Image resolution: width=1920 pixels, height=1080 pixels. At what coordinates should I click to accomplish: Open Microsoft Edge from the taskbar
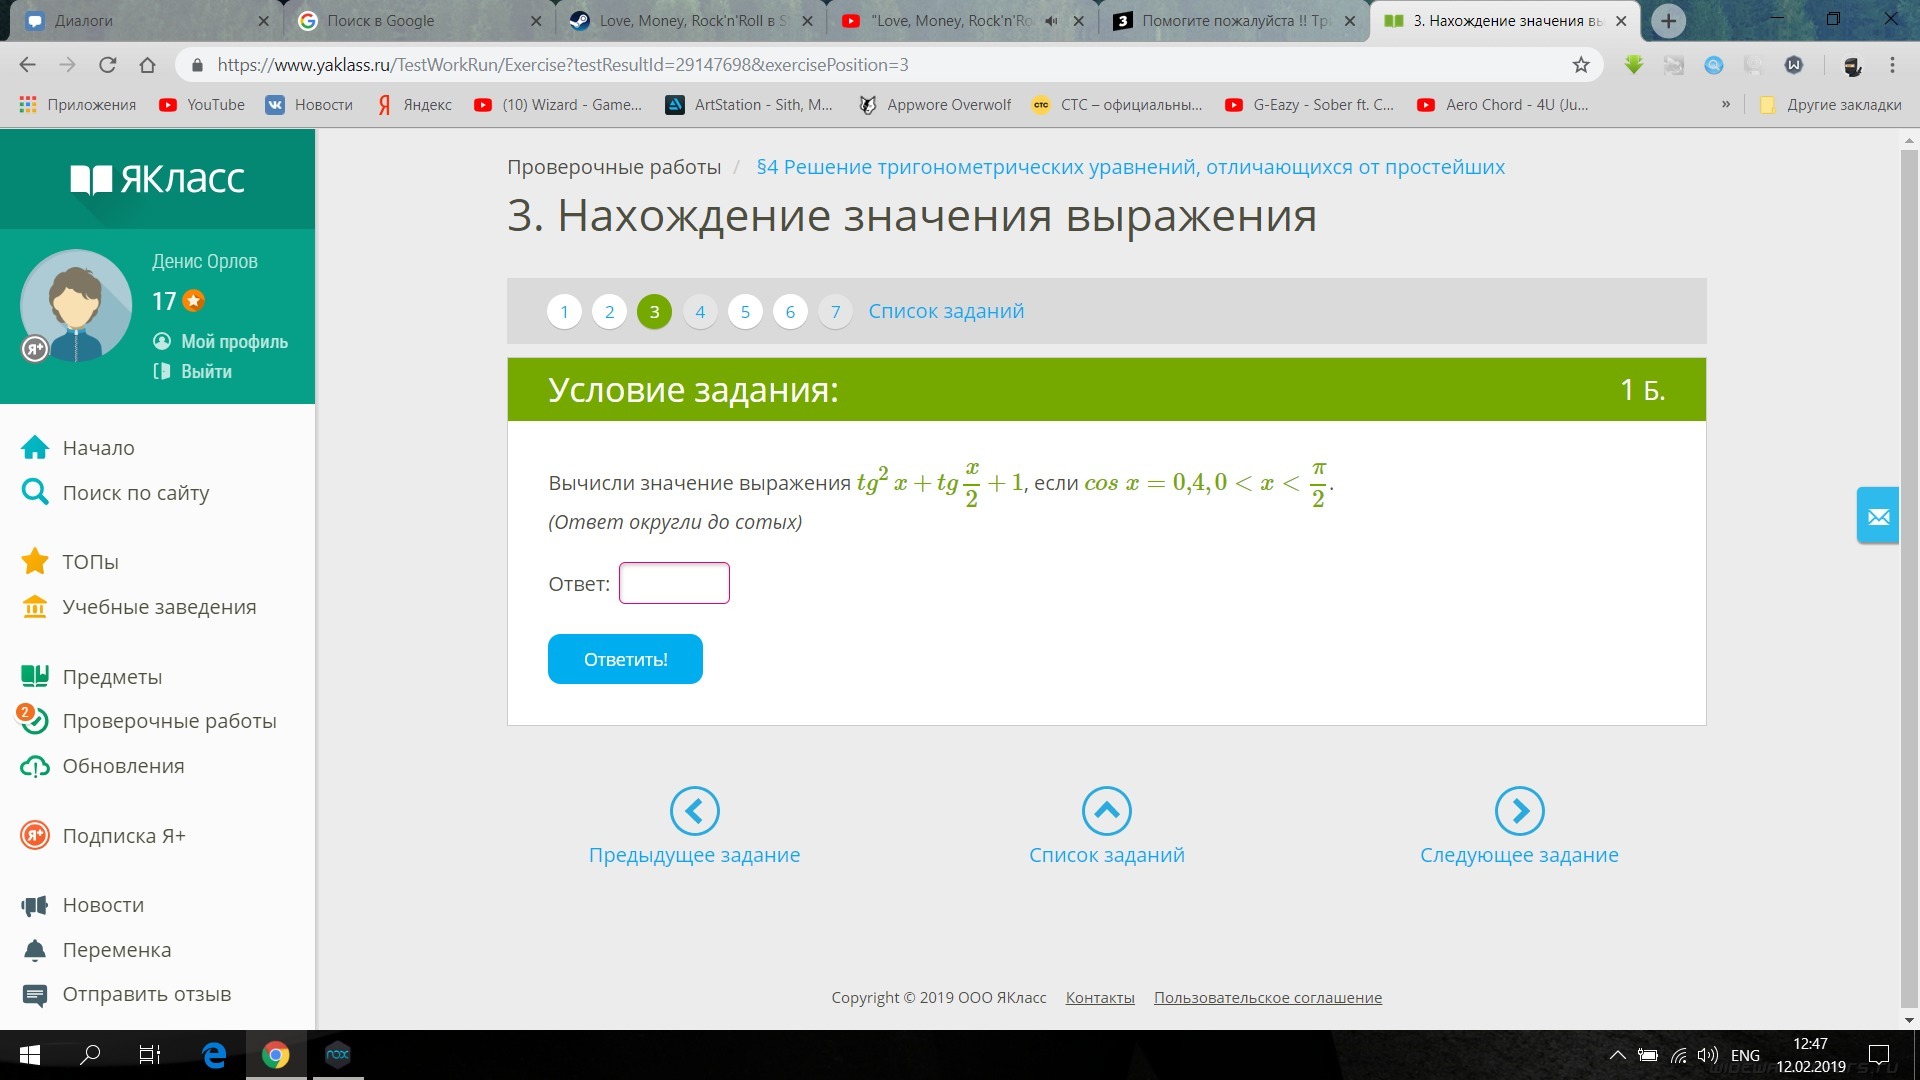[x=214, y=1055]
